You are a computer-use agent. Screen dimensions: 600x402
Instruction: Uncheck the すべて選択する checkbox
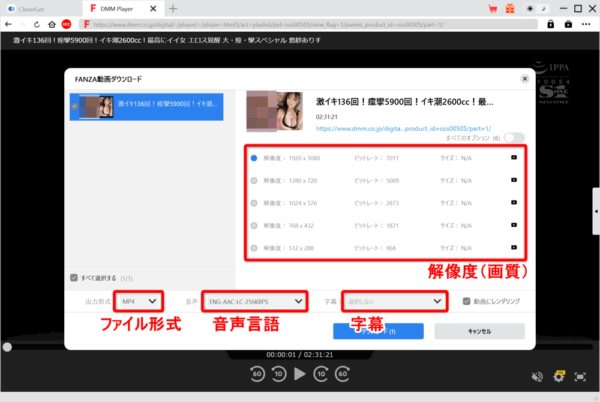point(74,278)
